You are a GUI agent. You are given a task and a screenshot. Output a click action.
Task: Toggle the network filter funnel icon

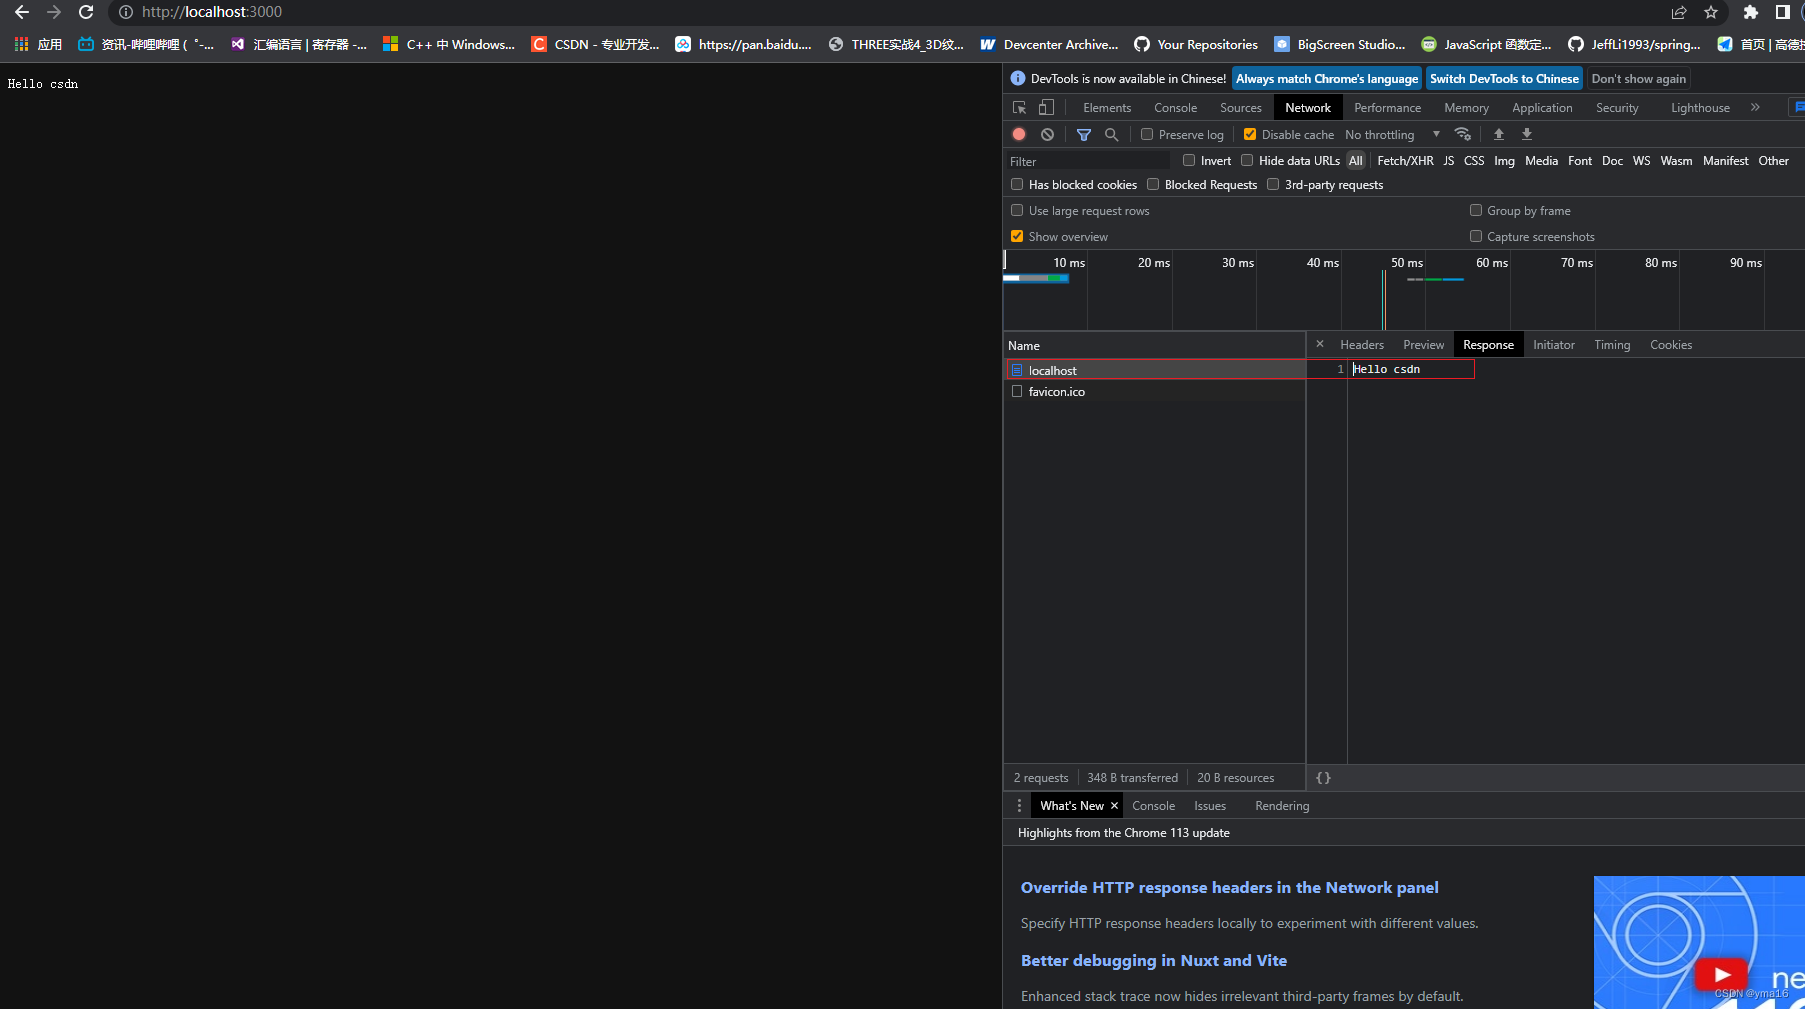(x=1084, y=134)
